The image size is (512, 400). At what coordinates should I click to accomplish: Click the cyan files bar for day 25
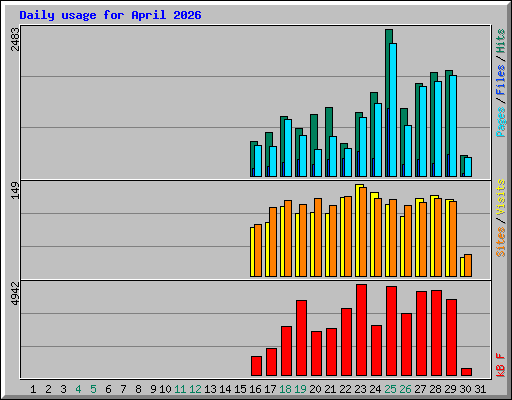click(393, 110)
